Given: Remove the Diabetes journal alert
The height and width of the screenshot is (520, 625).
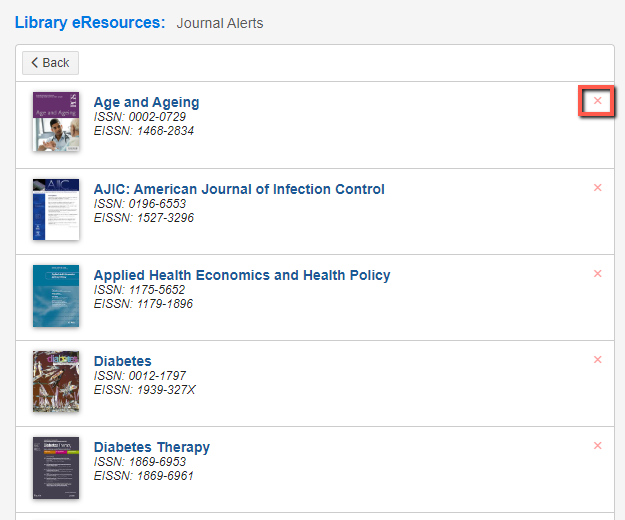Looking at the screenshot, I should 597,360.
